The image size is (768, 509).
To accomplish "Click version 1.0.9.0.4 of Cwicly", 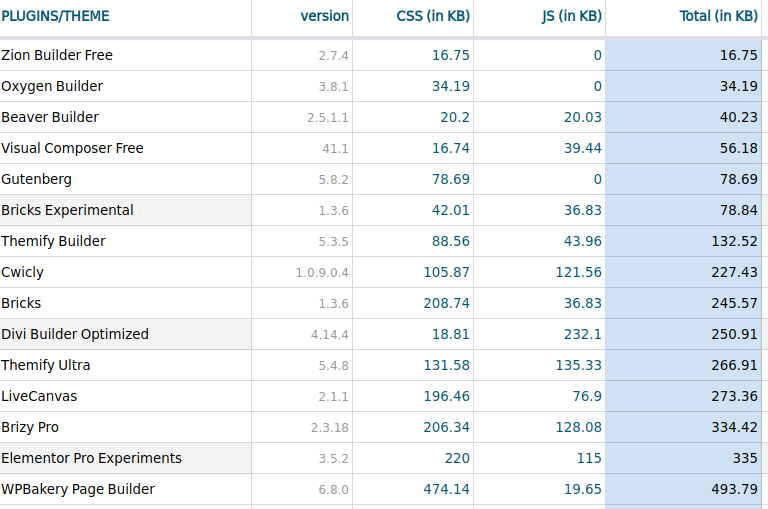I will click(x=322, y=272).
